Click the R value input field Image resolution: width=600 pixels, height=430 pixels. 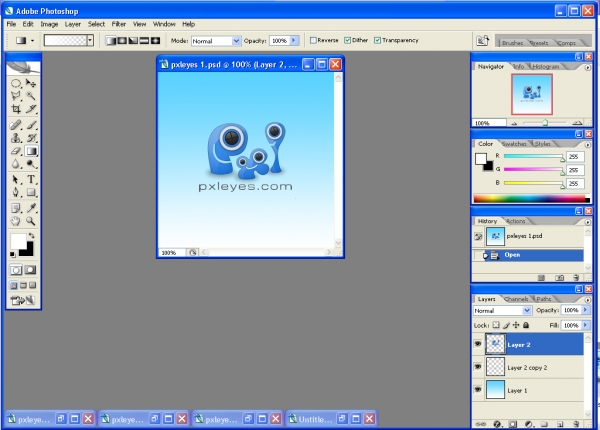pos(575,156)
